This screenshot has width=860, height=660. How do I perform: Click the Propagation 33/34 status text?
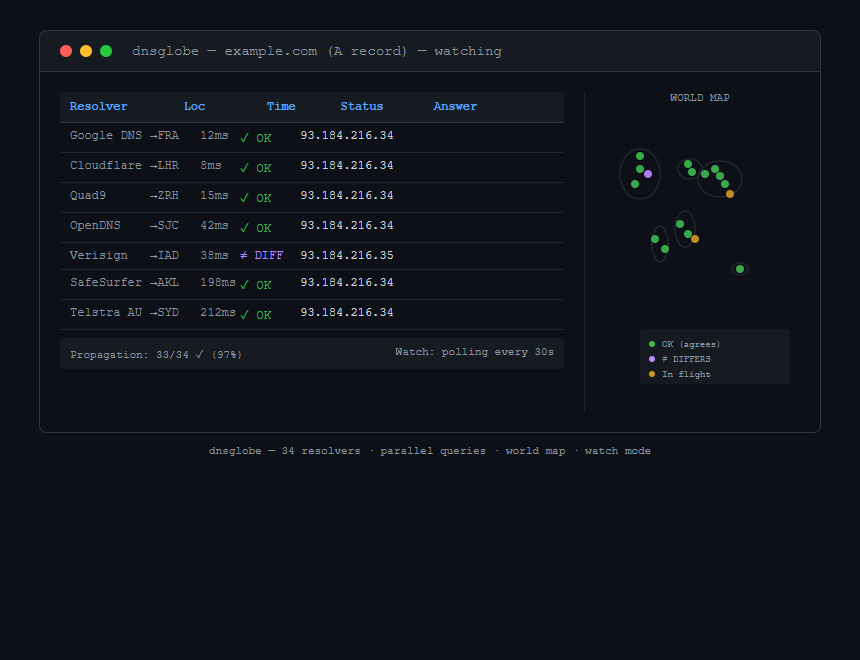(x=156, y=354)
